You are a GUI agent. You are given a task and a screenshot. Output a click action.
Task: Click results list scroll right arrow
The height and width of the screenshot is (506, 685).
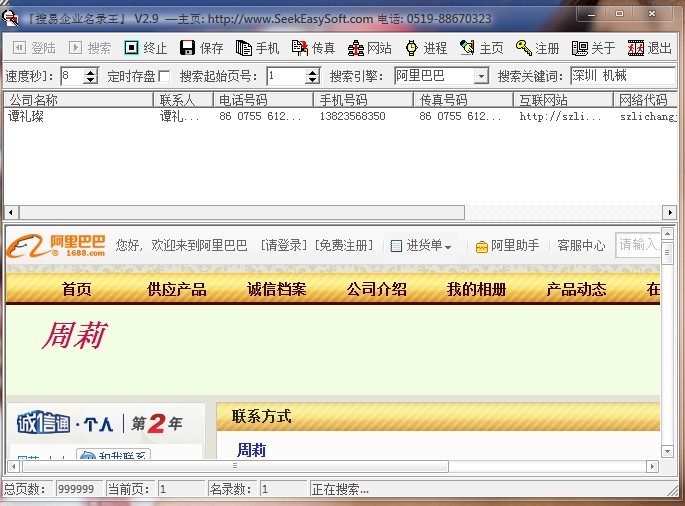[x=670, y=213]
